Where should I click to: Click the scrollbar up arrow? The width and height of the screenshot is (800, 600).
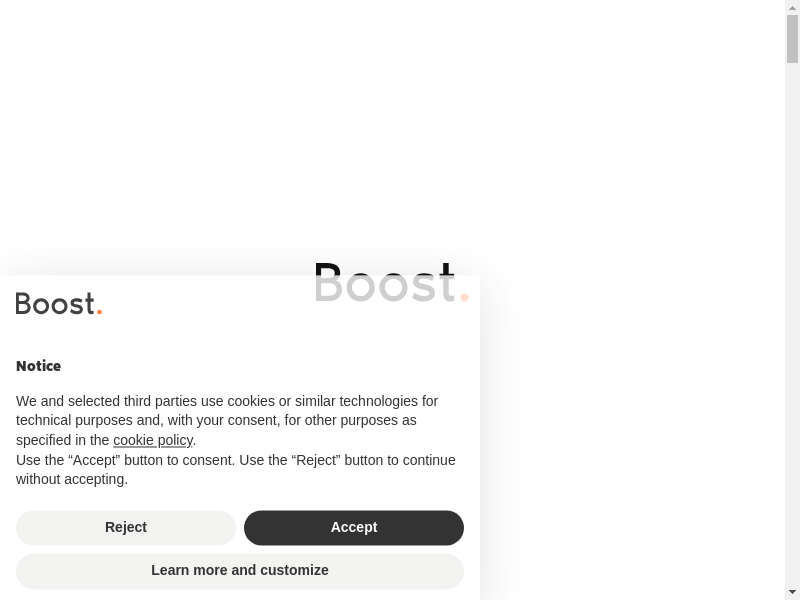792,7
